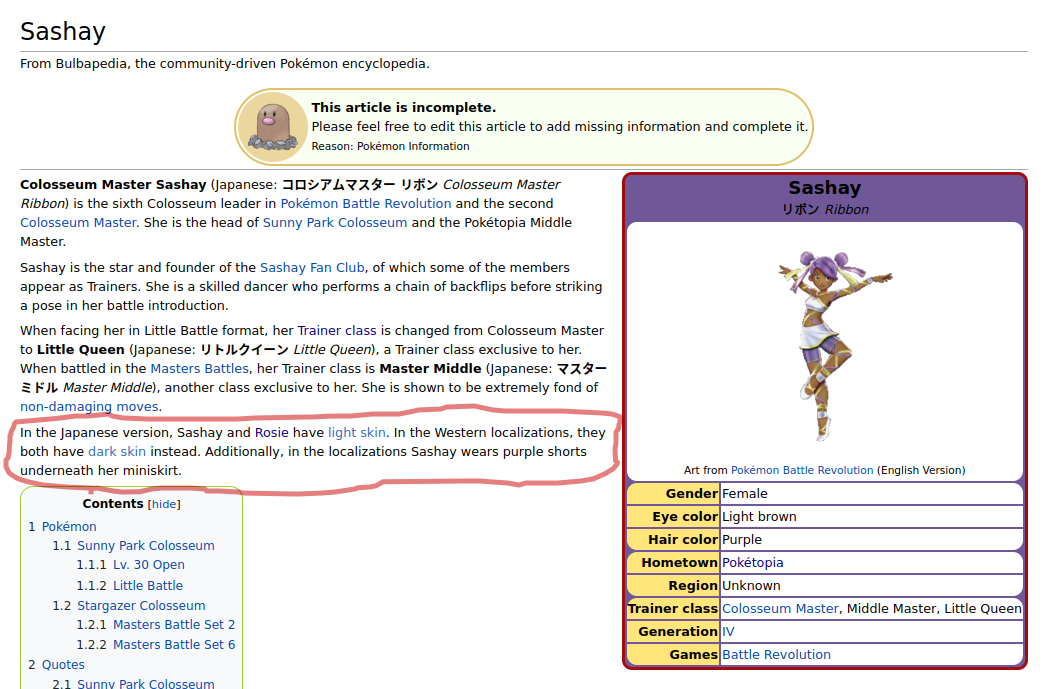
Task: Click the 'Reason: Pokémon Information' text
Action: pyautogui.click(x=391, y=146)
